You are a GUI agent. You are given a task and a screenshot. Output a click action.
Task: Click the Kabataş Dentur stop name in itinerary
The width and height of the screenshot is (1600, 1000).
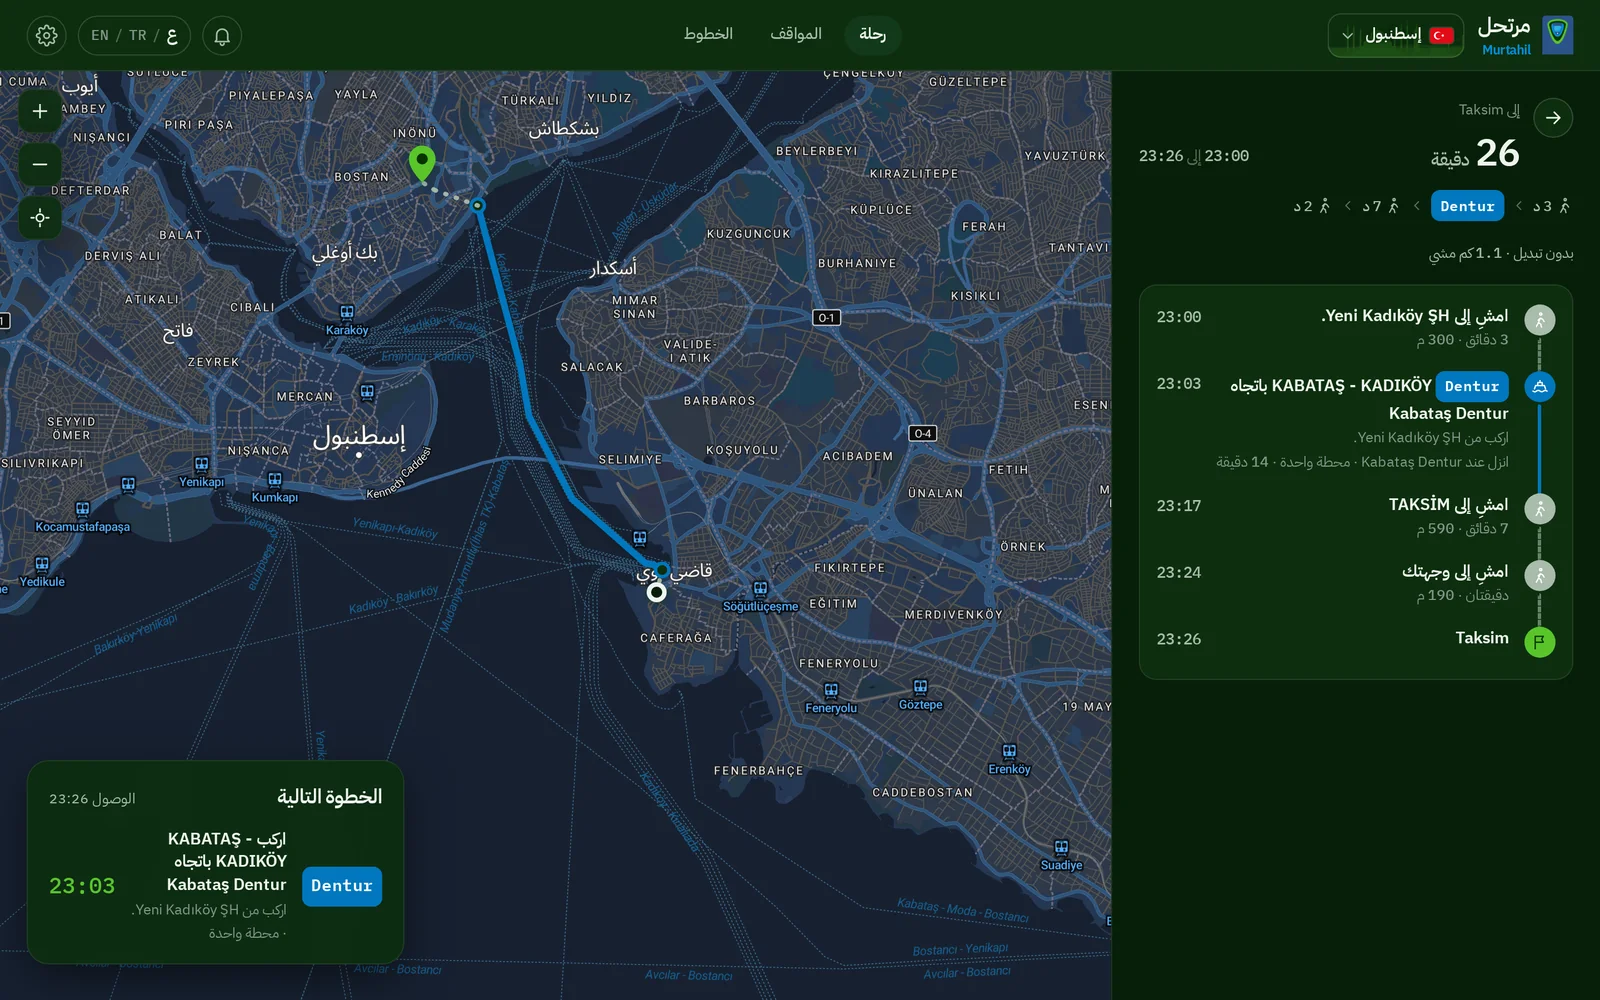click(1448, 413)
